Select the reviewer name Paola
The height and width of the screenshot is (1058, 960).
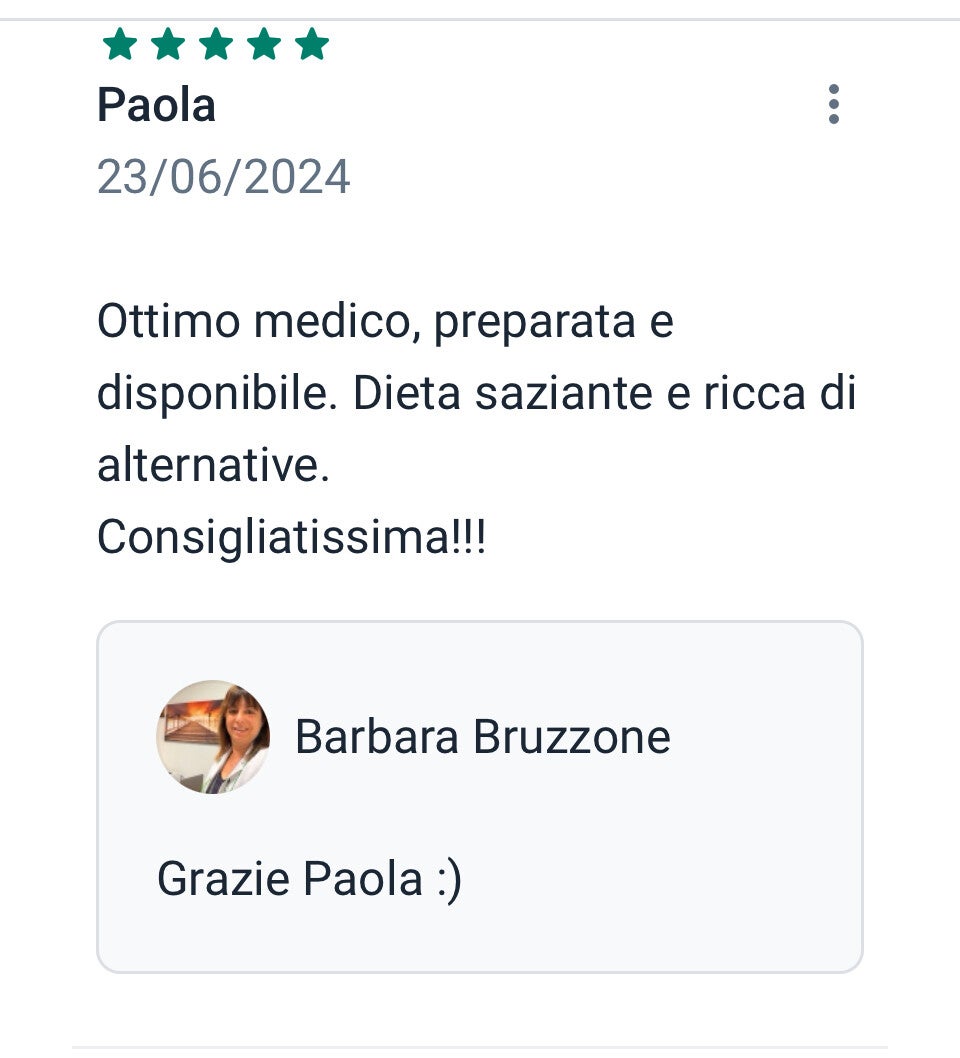[156, 105]
